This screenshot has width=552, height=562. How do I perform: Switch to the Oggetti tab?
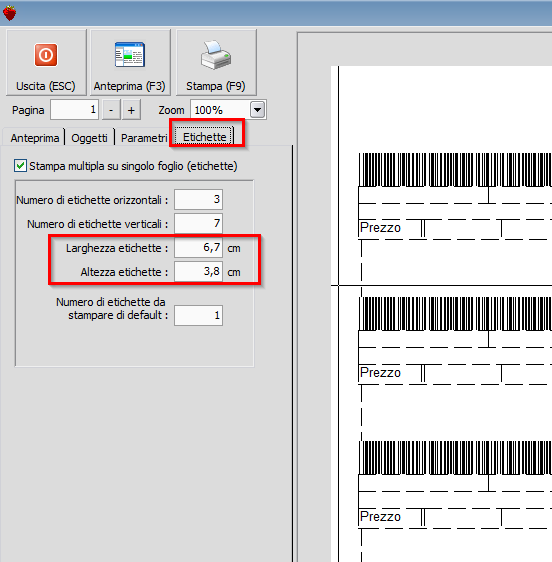coord(89,138)
